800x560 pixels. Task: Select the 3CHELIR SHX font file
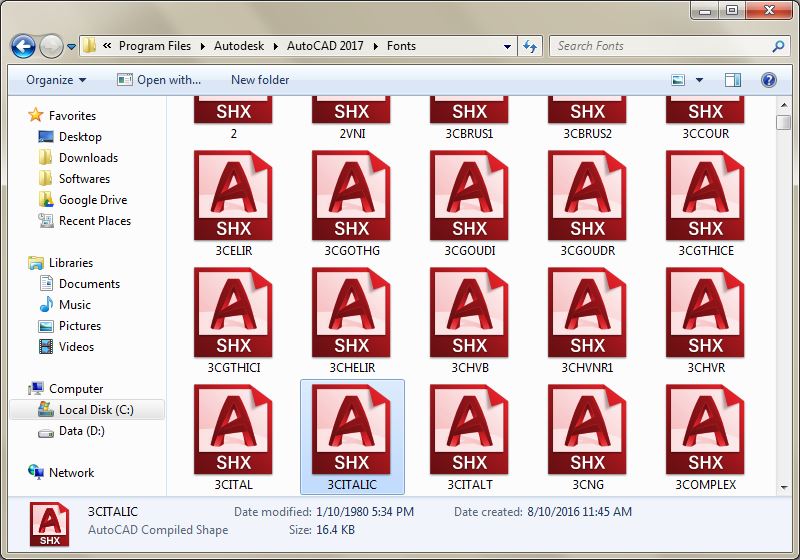point(352,320)
